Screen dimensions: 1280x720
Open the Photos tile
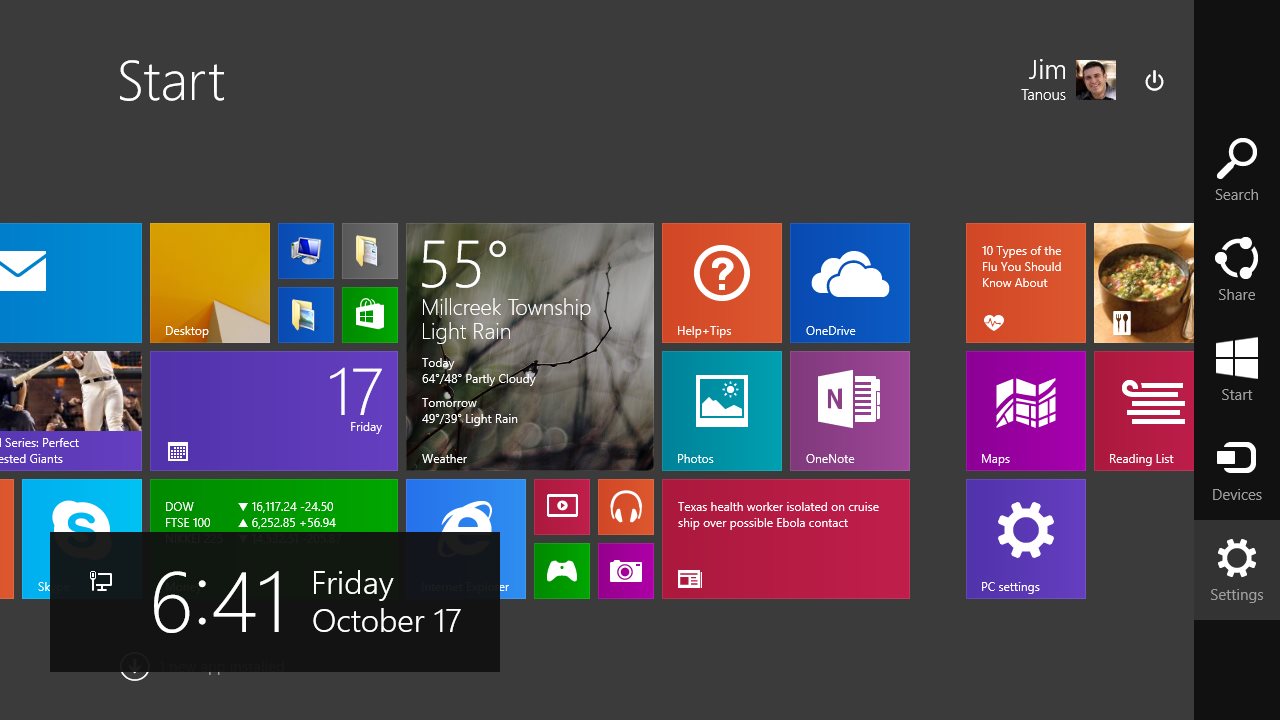tap(722, 411)
